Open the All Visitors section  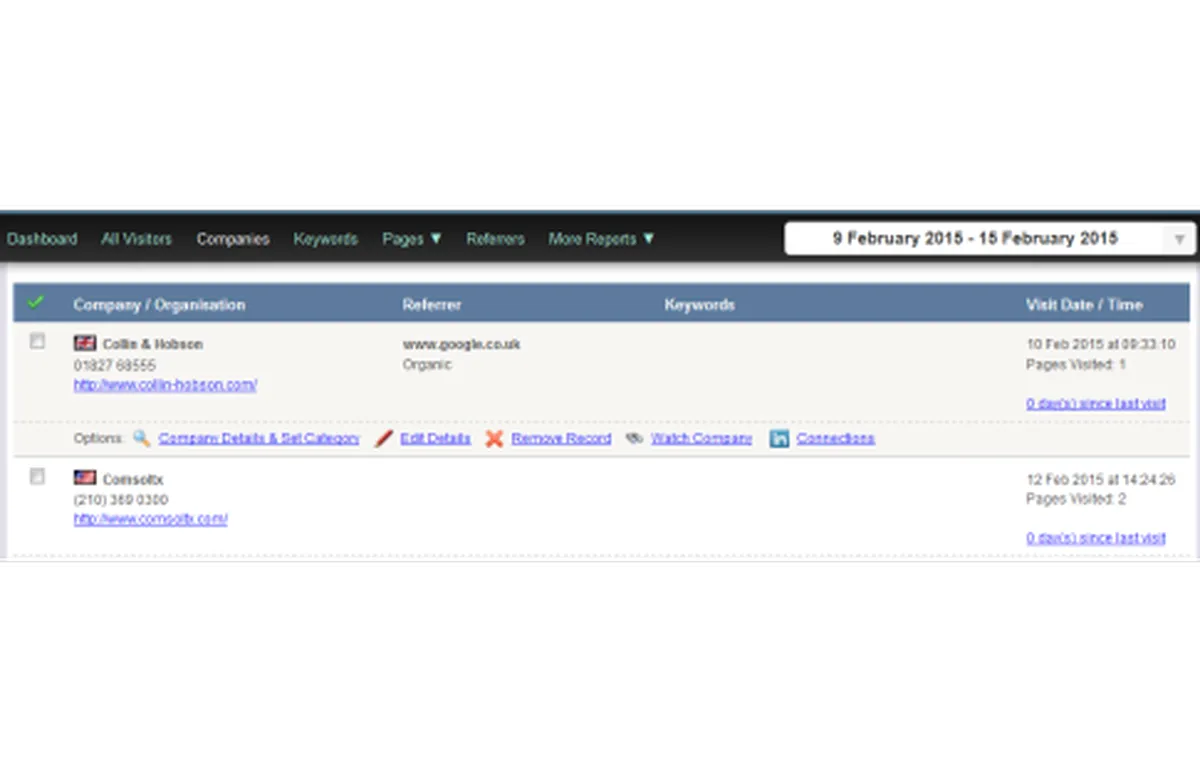(136, 239)
